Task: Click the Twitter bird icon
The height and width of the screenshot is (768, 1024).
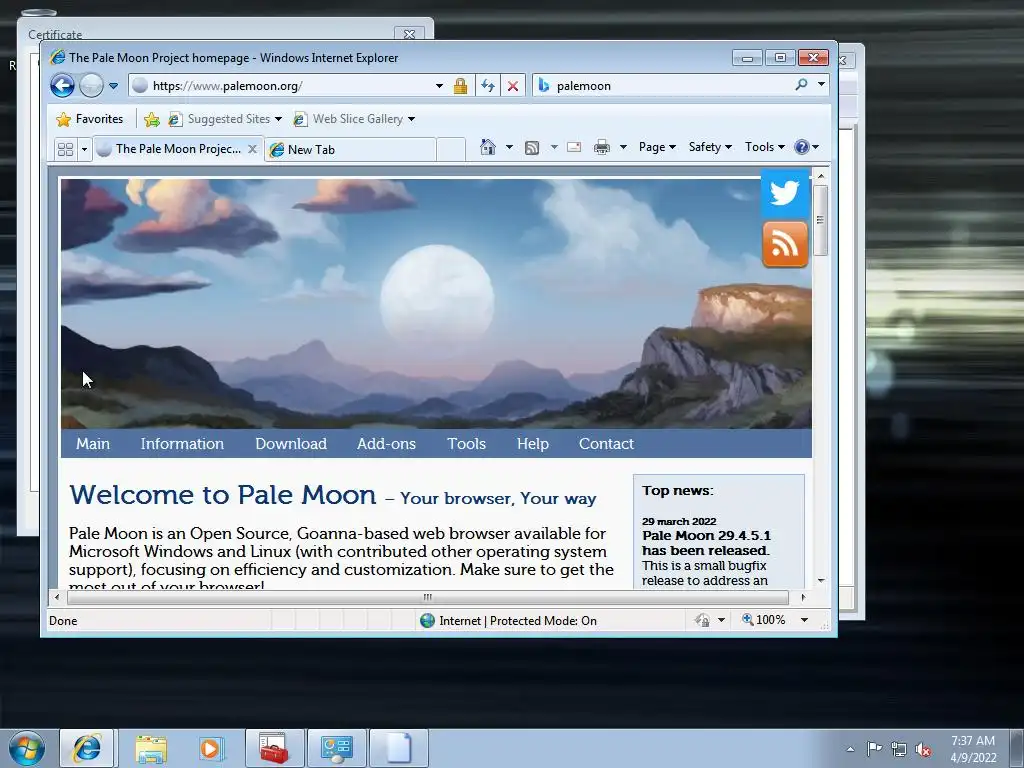Action: tap(785, 193)
